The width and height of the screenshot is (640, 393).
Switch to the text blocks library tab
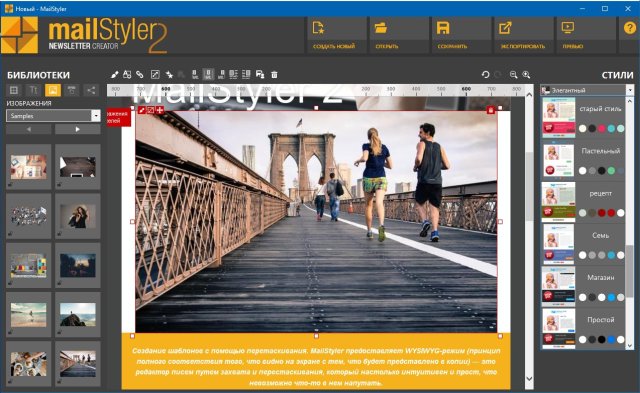pyautogui.click(x=33, y=90)
